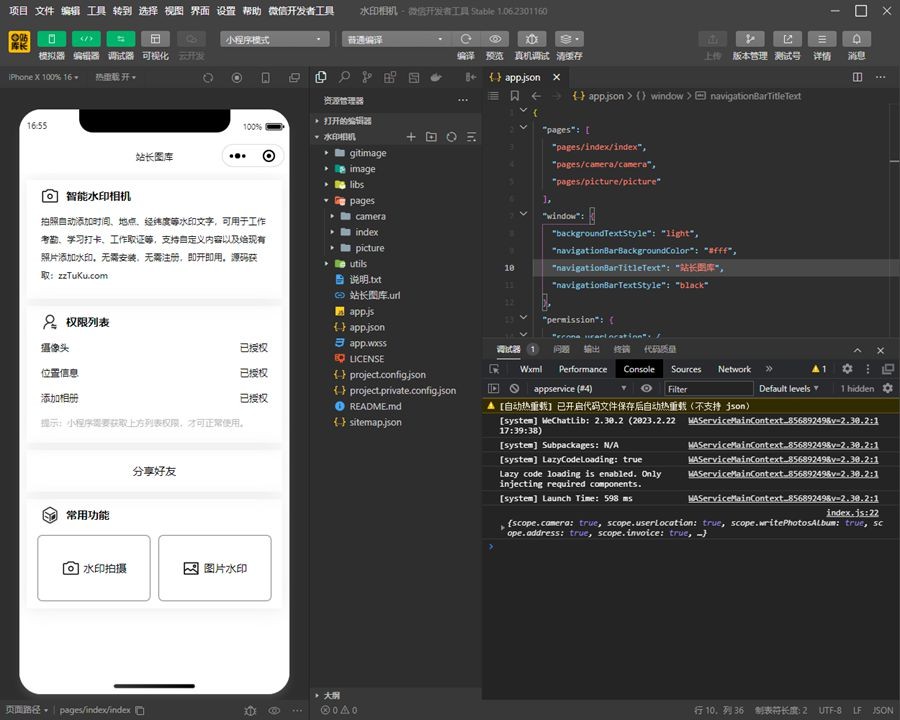The height and width of the screenshot is (720, 900).
Task: Open 版本管理 version management
Action: click(750, 39)
